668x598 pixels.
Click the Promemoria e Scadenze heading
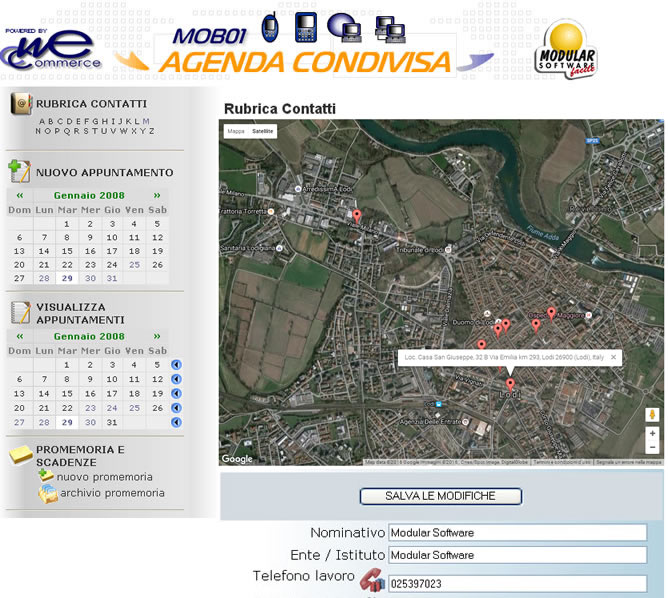click(x=80, y=456)
